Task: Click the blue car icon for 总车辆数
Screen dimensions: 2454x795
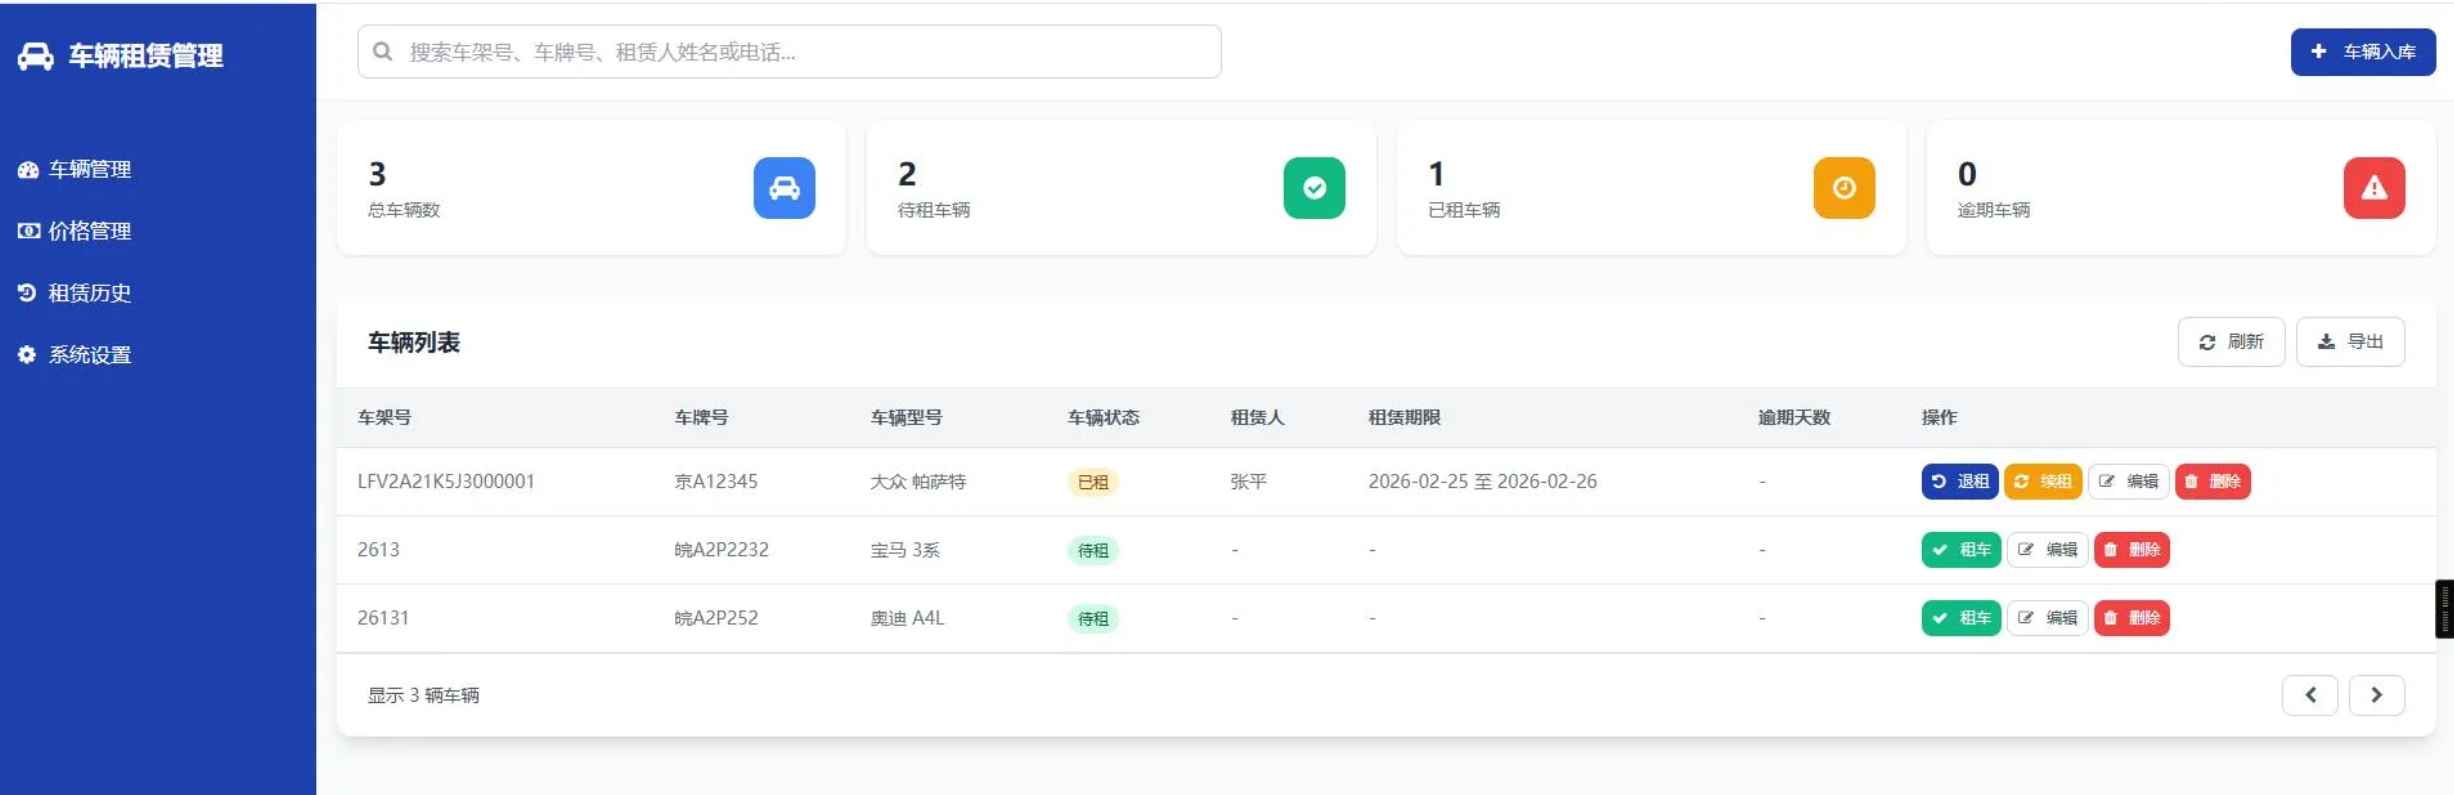Action: [x=784, y=188]
